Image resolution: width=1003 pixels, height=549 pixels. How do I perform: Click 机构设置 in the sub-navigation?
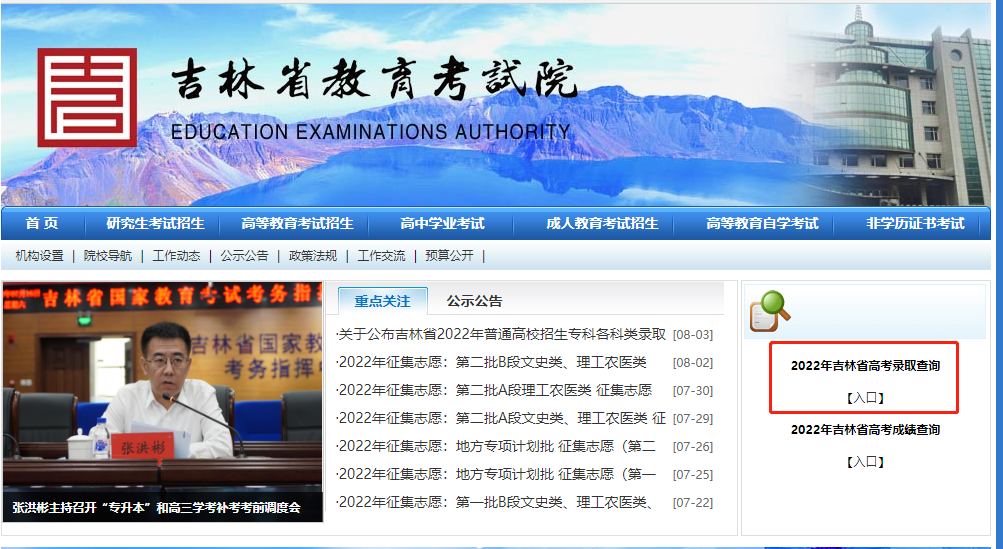tap(40, 256)
